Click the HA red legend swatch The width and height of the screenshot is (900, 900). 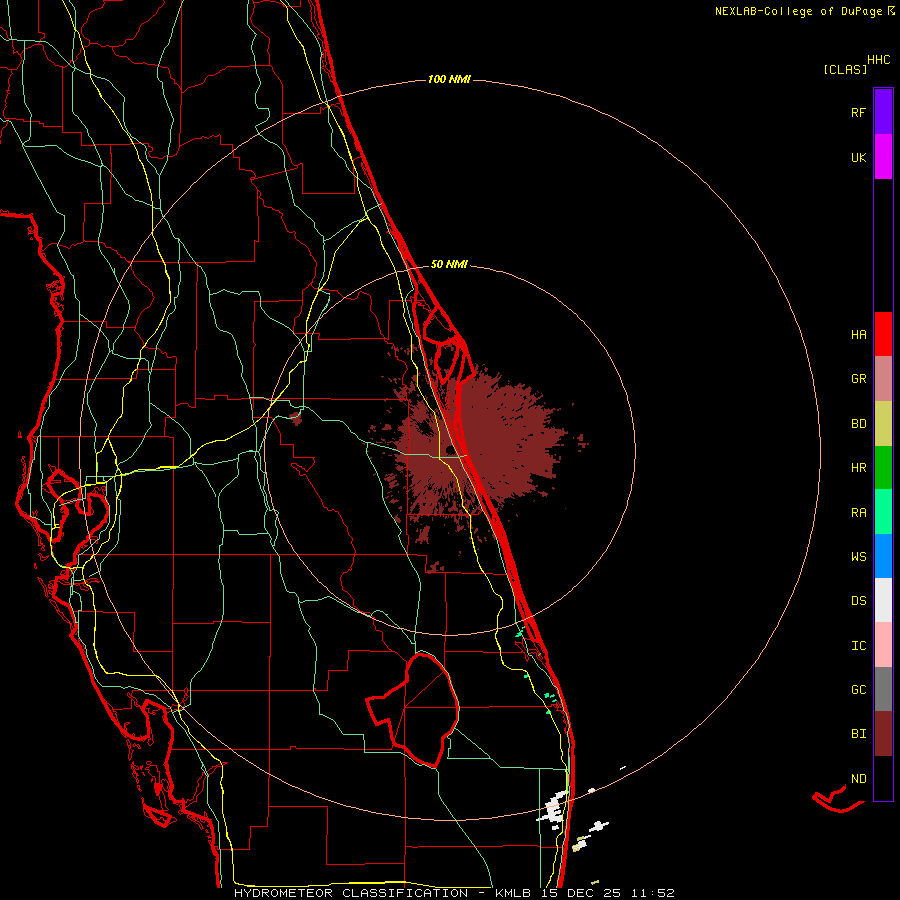(x=883, y=334)
